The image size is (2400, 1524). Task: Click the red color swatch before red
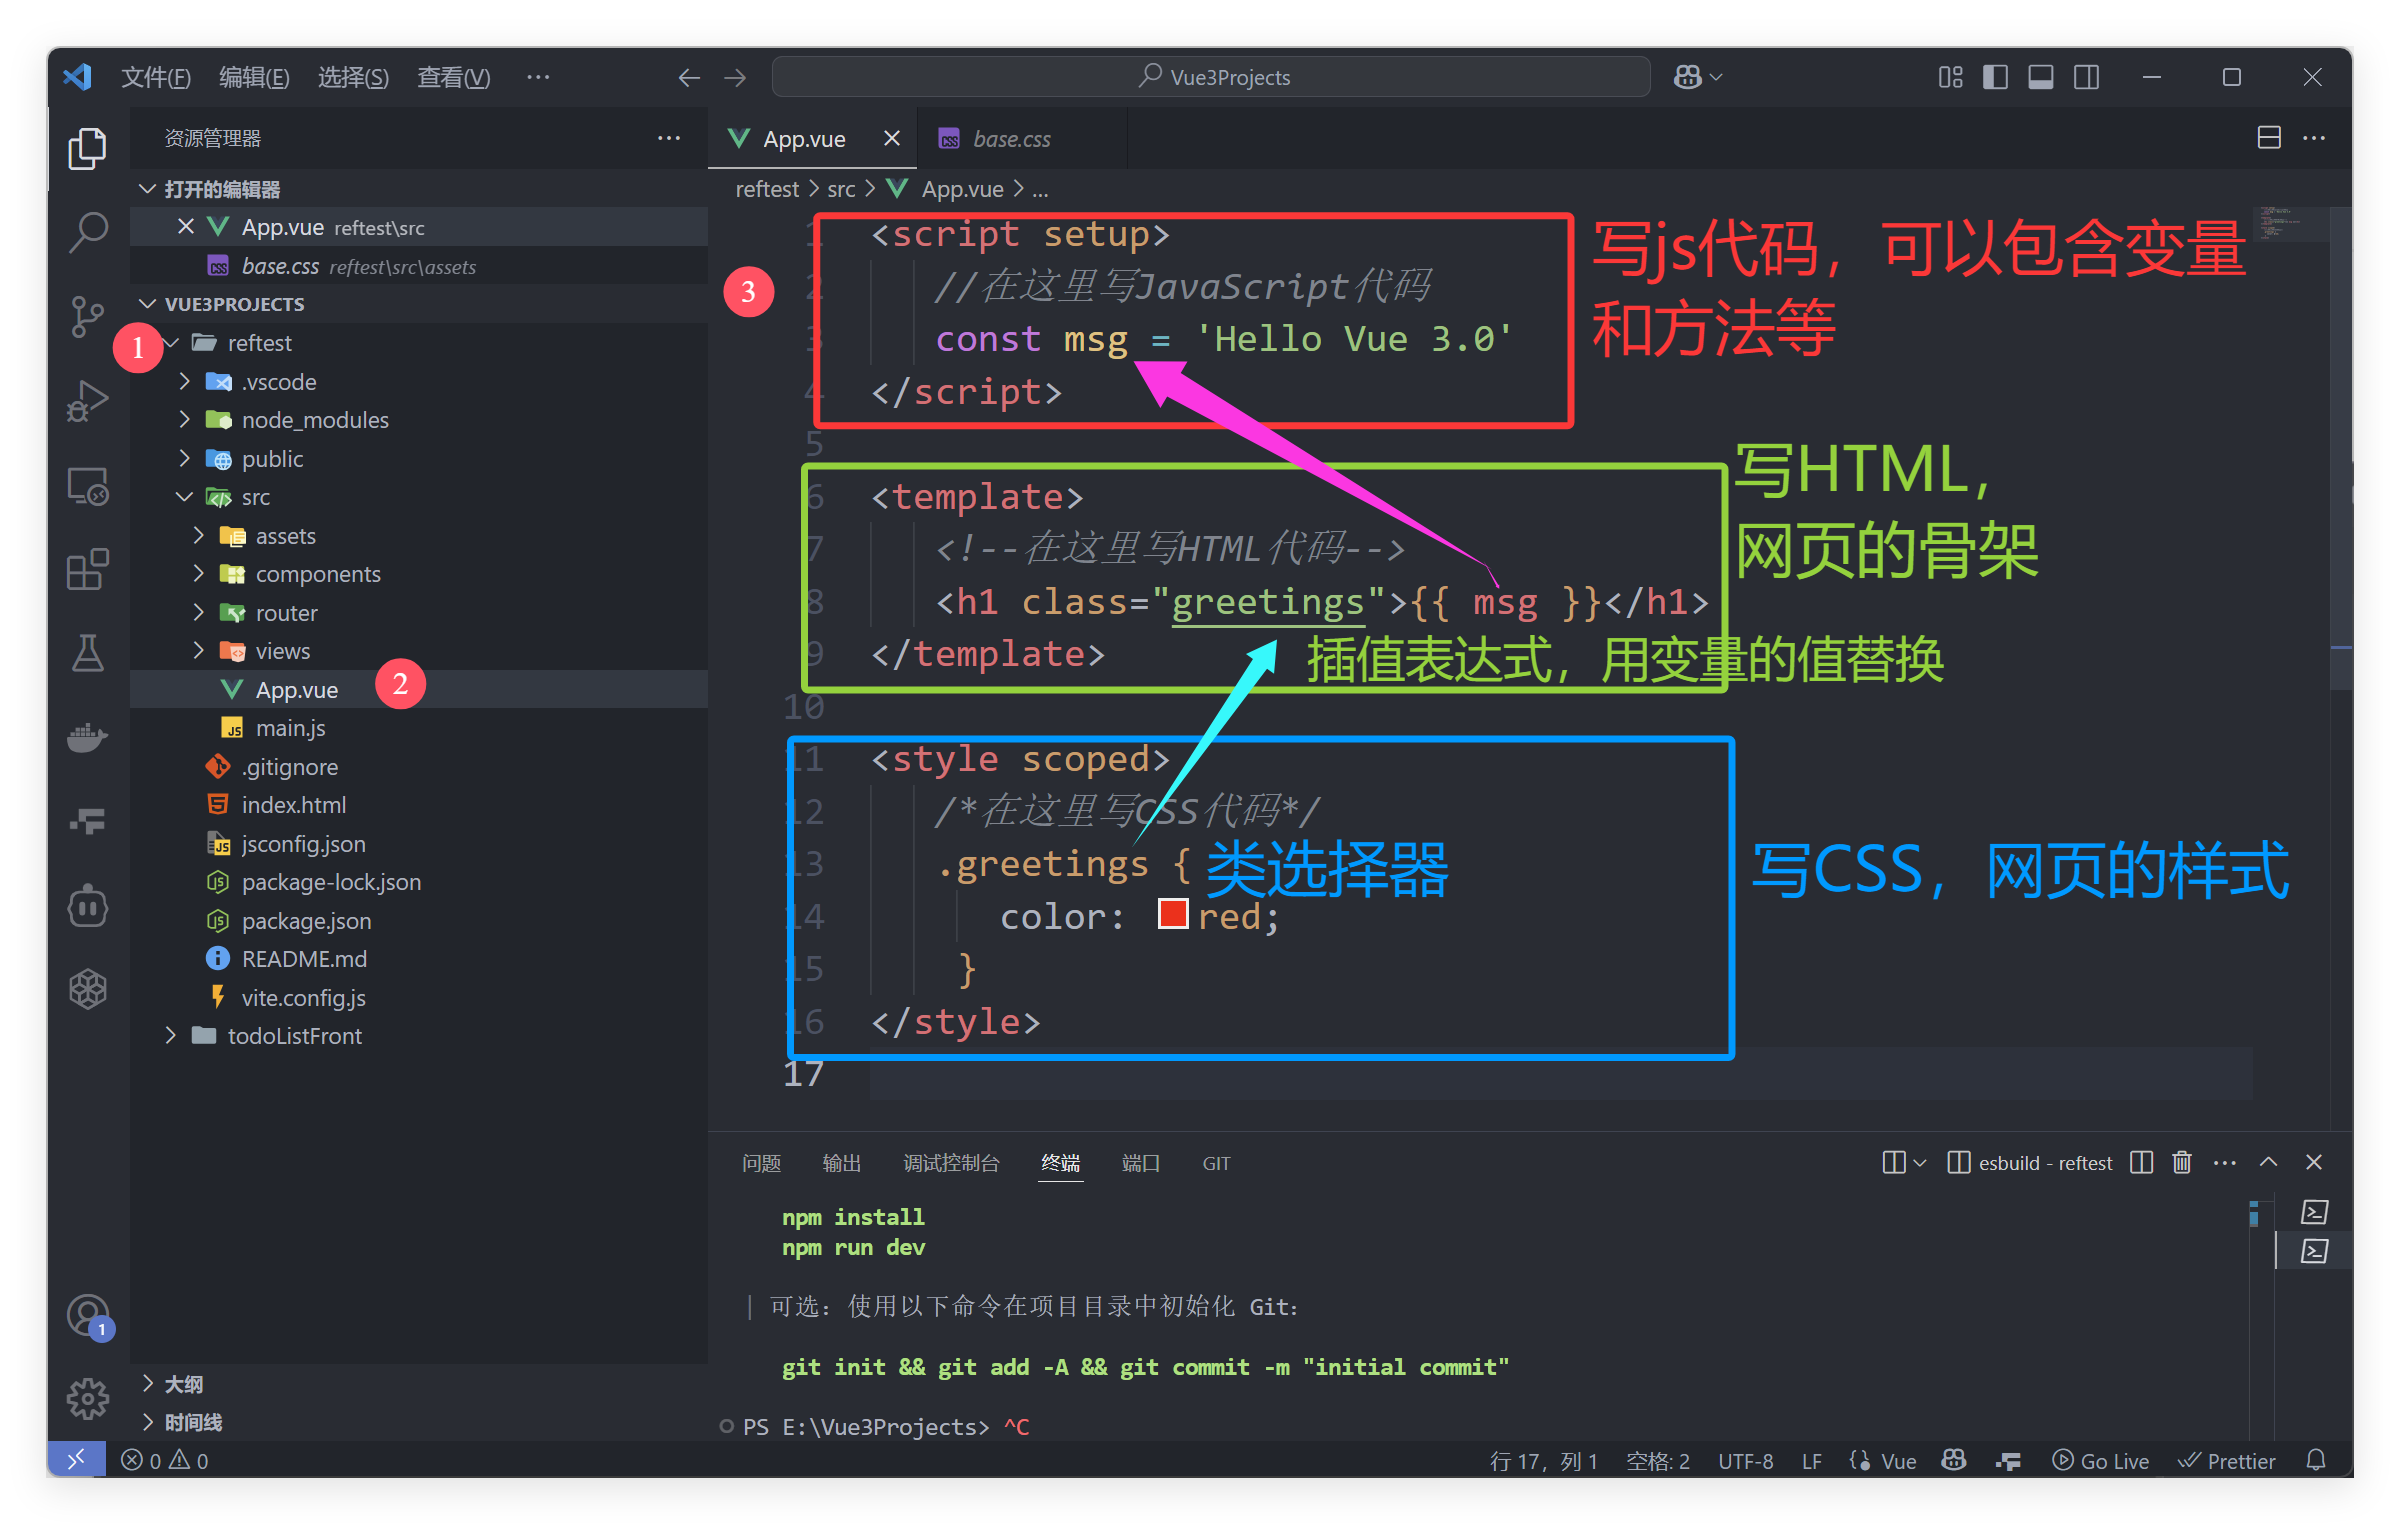1172,914
